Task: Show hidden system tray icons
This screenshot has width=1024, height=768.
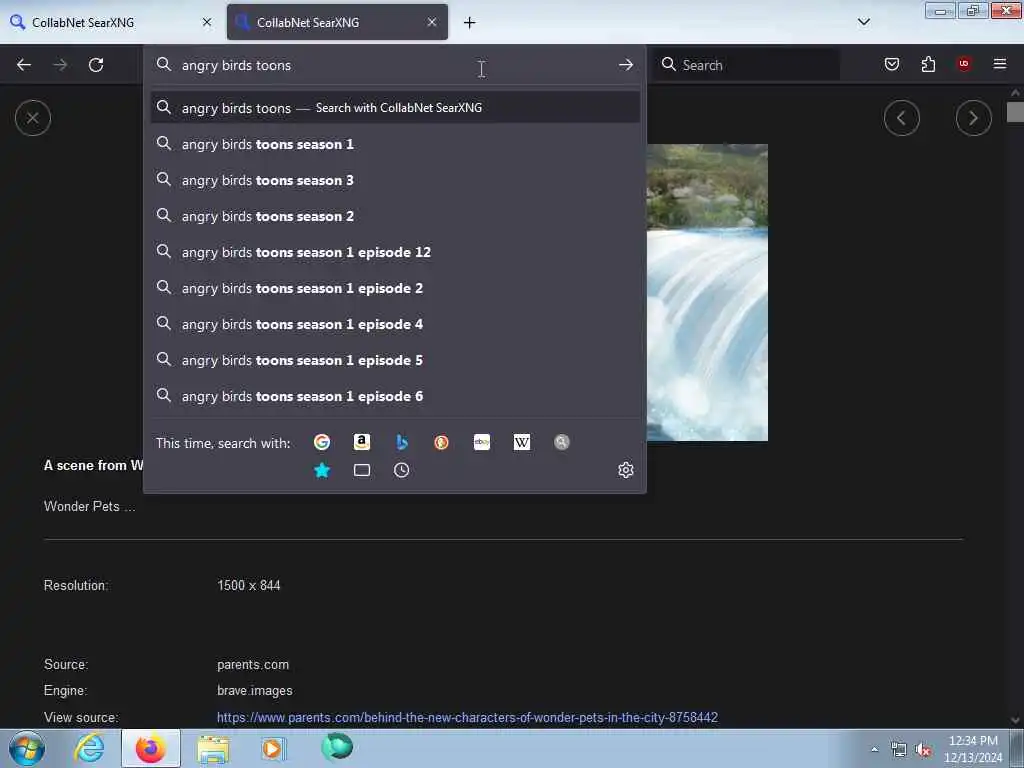Action: (874, 749)
